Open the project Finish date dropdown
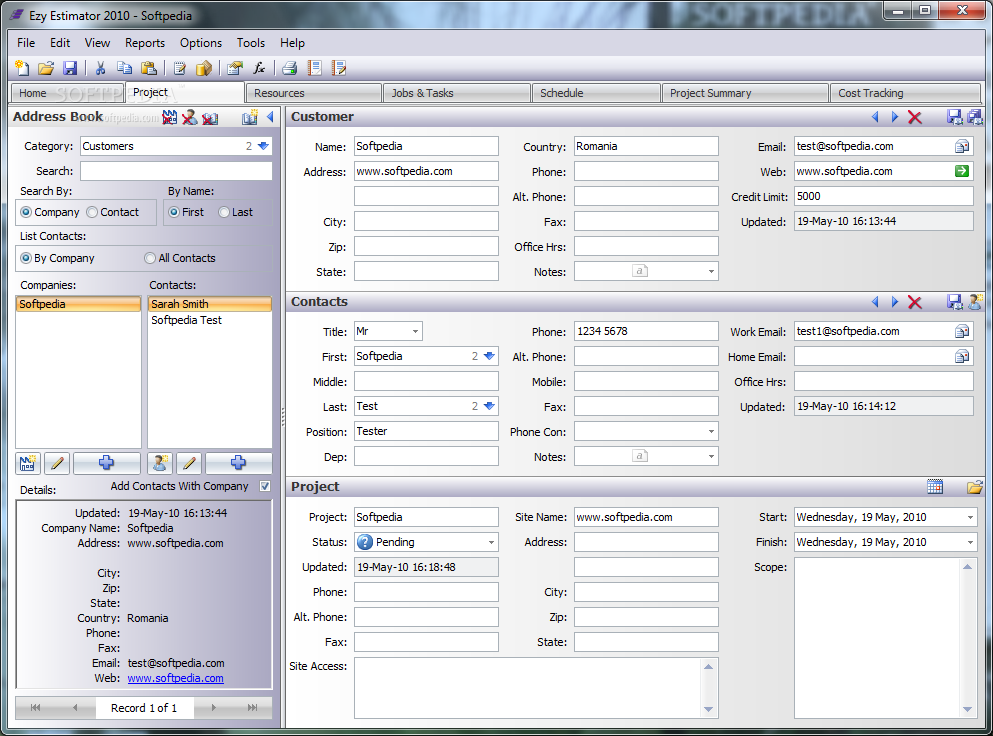993x736 pixels. tap(970, 542)
